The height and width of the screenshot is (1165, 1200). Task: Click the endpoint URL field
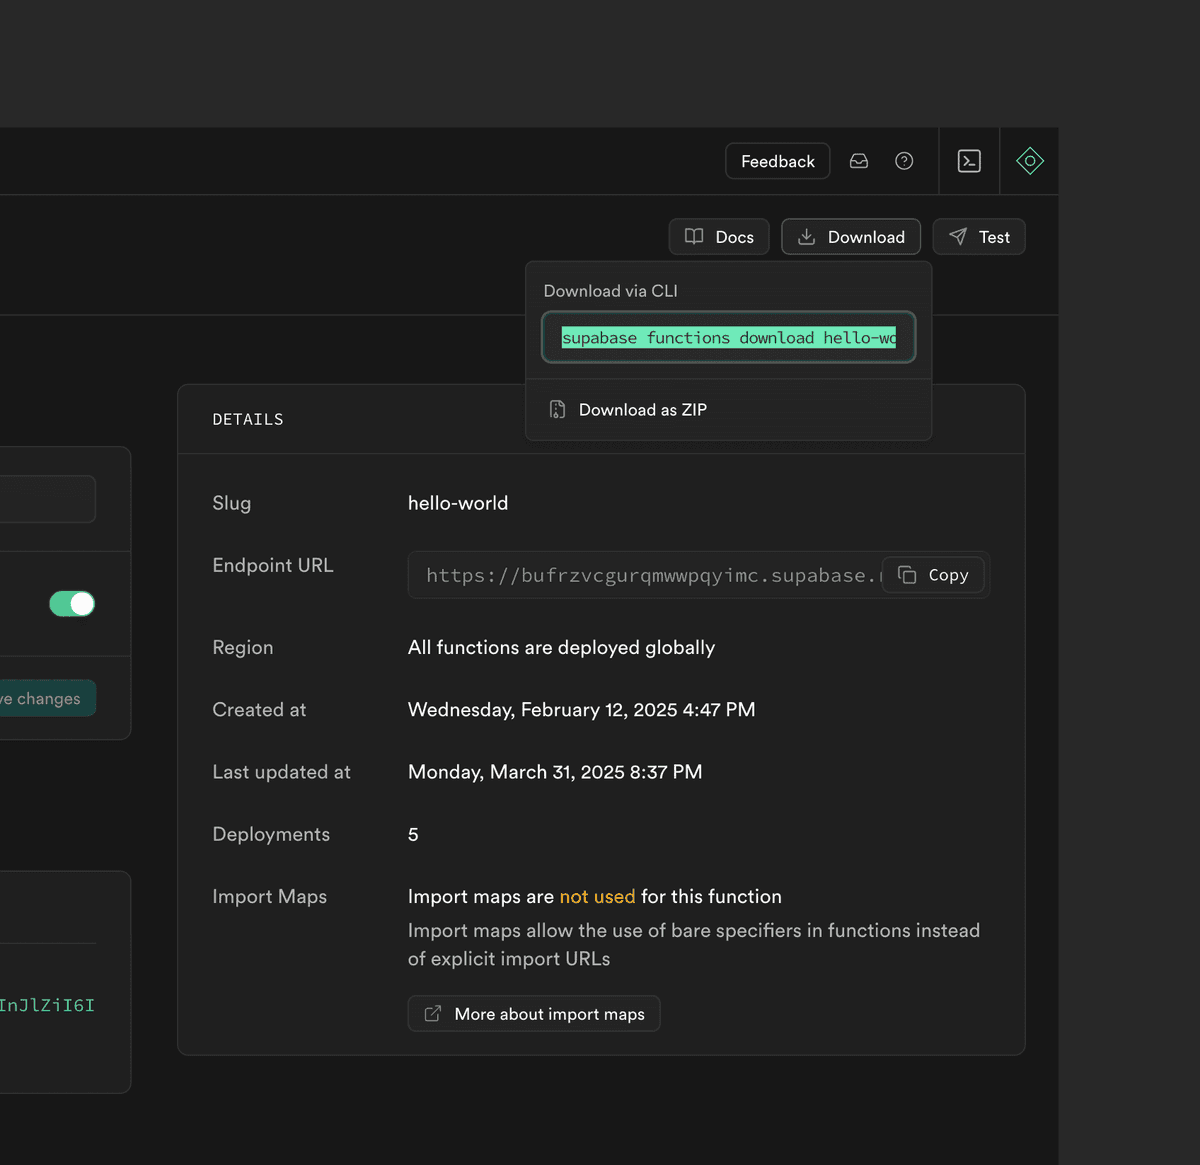point(650,574)
